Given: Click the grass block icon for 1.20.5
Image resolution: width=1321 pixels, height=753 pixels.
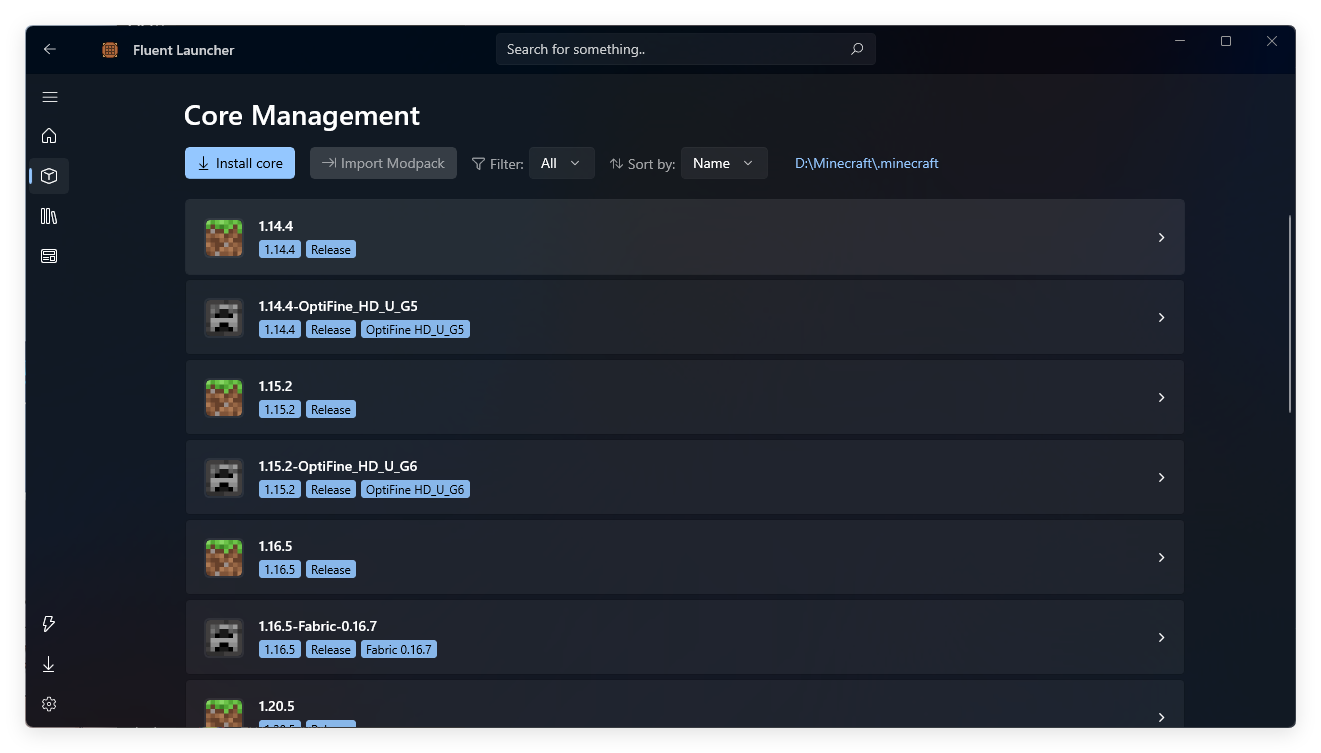Looking at the screenshot, I should 224,713.
